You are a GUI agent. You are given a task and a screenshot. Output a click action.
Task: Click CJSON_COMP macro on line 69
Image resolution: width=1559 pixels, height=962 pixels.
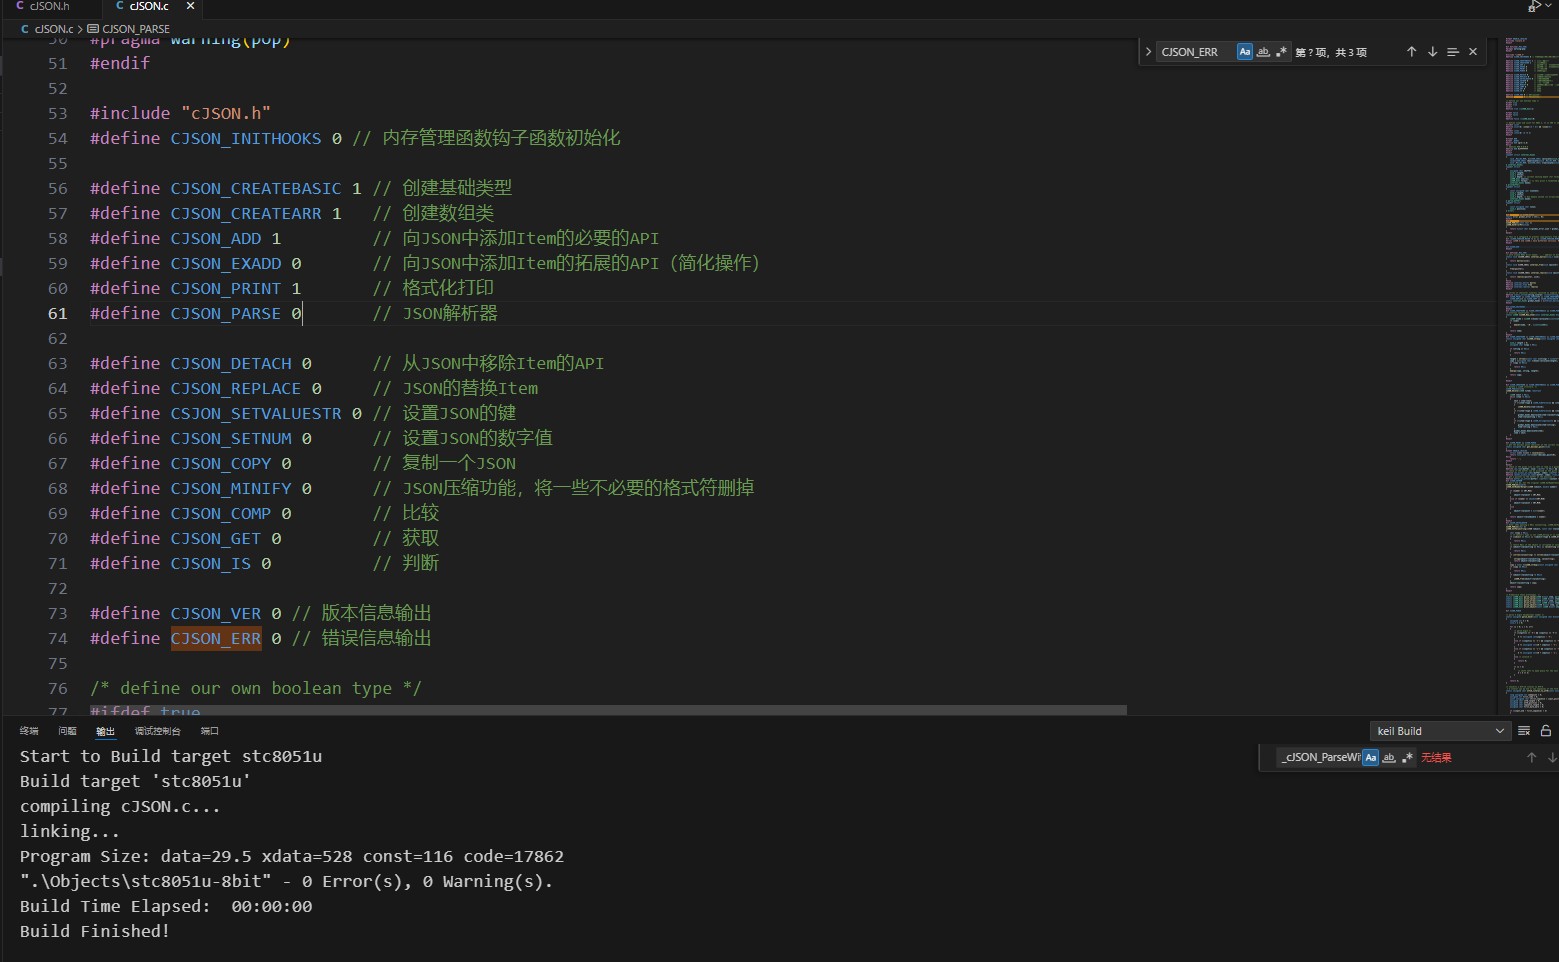tap(221, 513)
